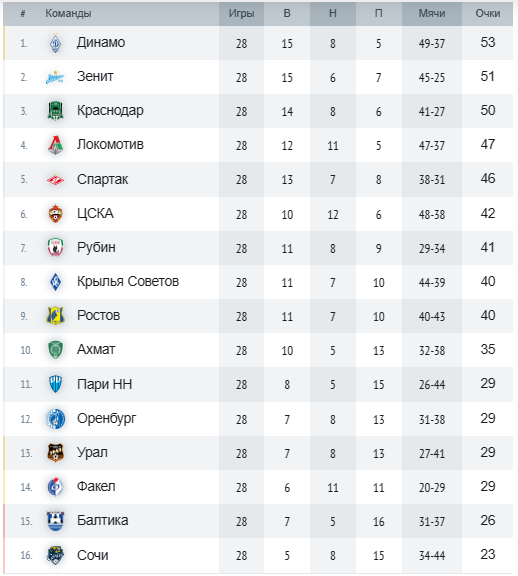Image resolution: width=518 pixels, height=576 pixels.
Task: Open the Пари НН team page
Action: (x=104, y=384)
